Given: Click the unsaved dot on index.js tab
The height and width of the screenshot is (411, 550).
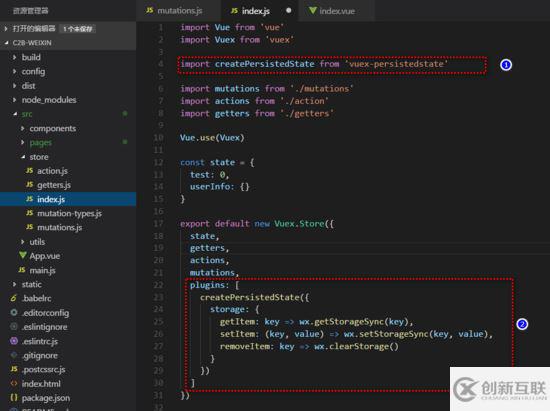Looking at the screenshot, I should [288, 11].
